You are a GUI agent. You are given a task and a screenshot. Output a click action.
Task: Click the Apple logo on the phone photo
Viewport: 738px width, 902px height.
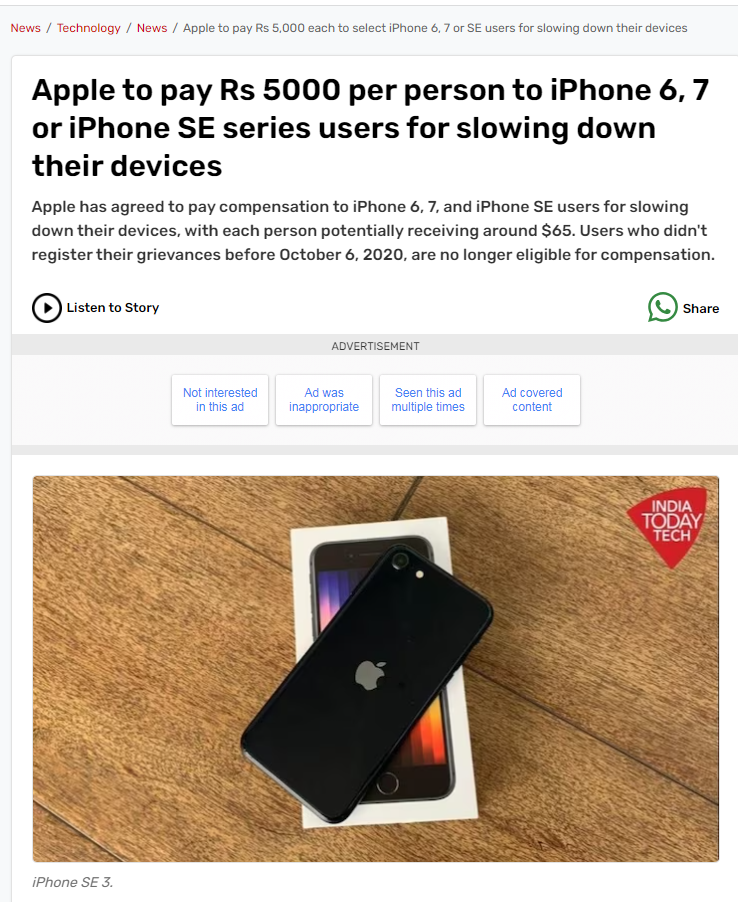(x=370, y=675)
